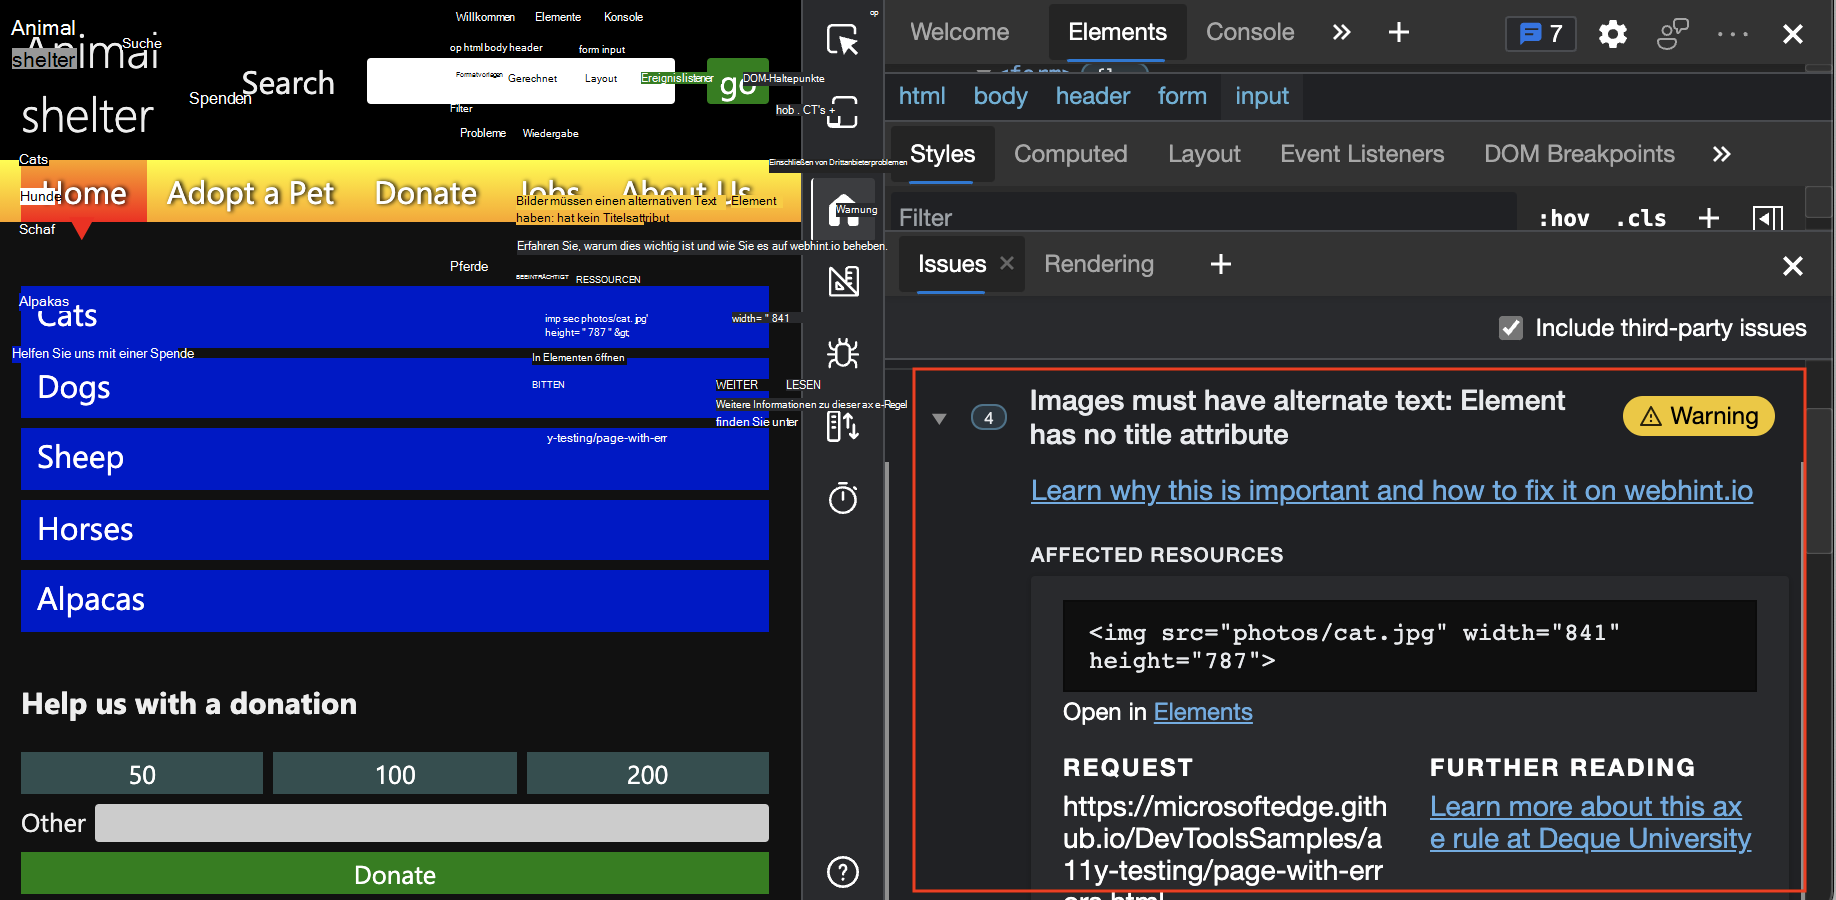Uncheck Include third-party issues
Image resolution: width=1836 pixels, height=900 pixels.
1511,328
